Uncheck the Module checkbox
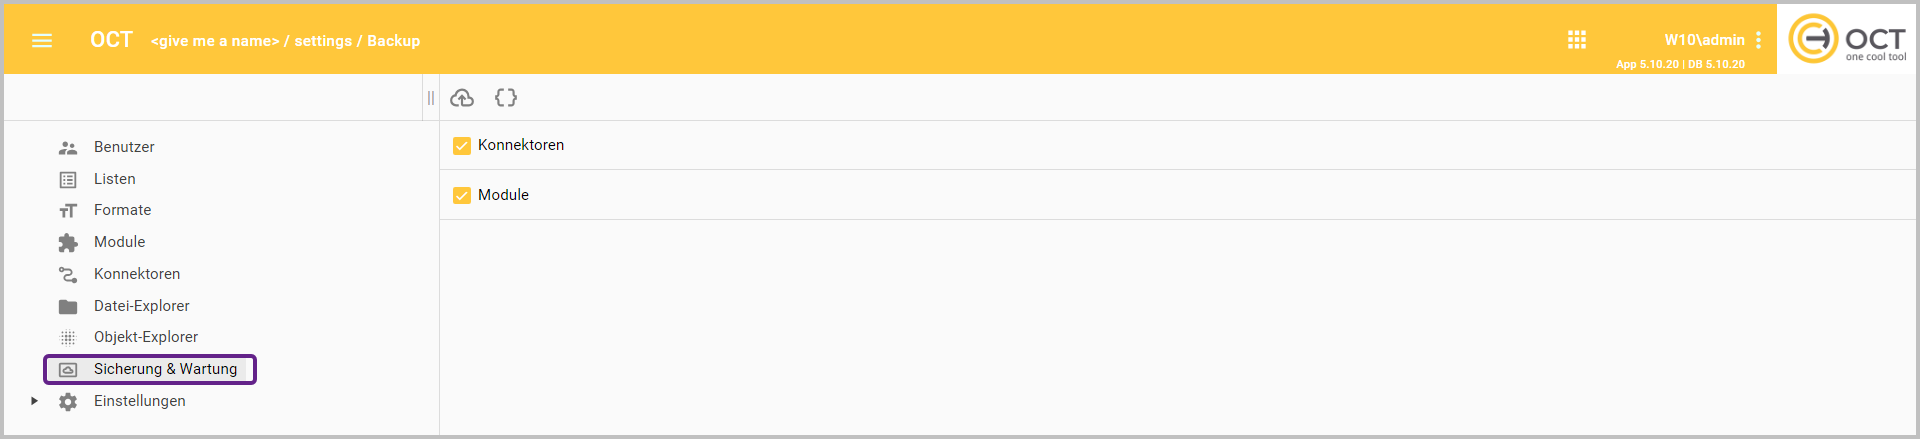Viewport: 1920px width, 439px height. [462, 196]
